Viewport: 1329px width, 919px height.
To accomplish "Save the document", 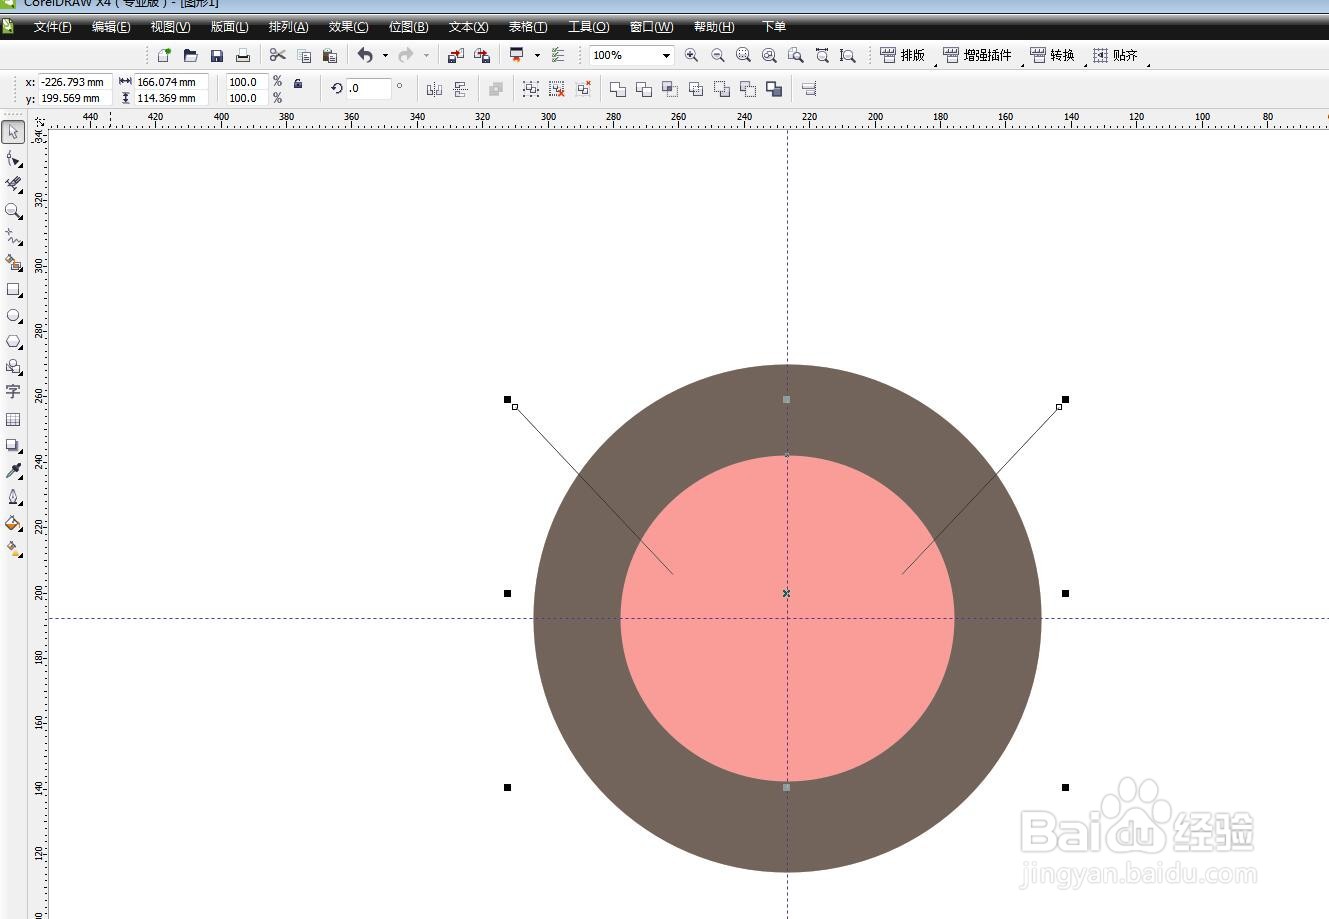I will point(217,56).
